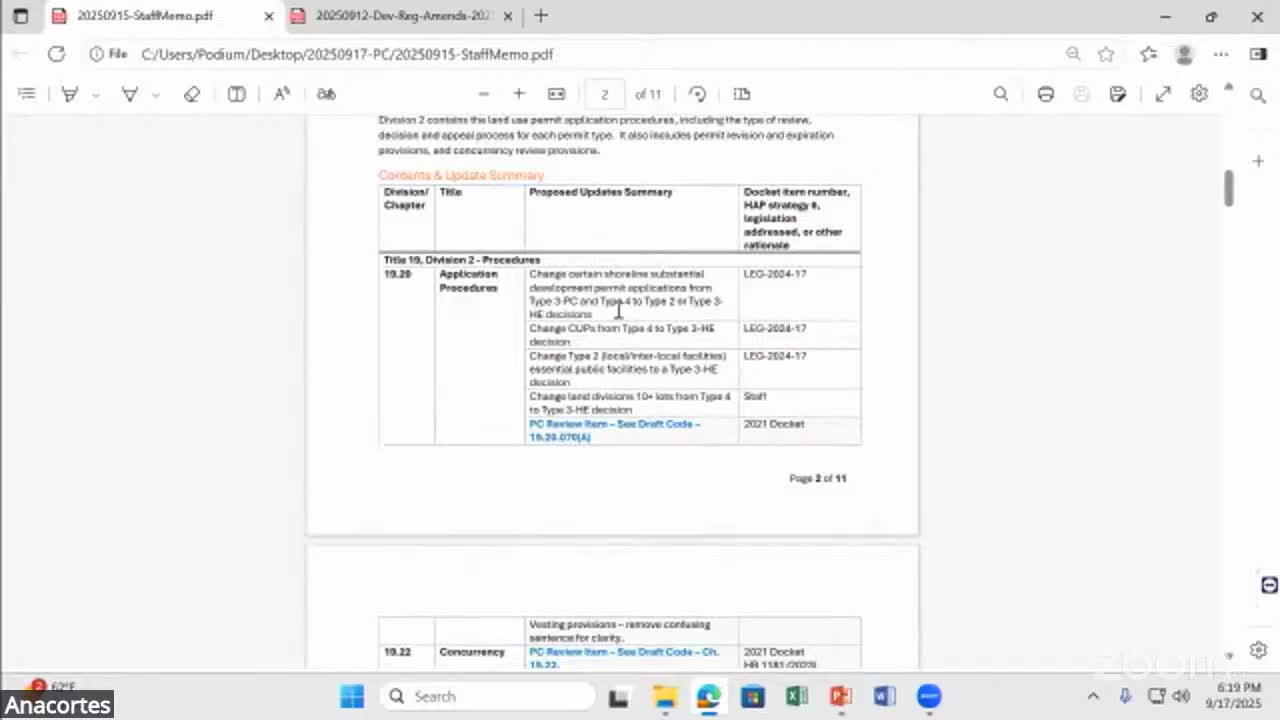Open a new browser tab
Screen dimensions: 1280x720
tap(541, 16)
